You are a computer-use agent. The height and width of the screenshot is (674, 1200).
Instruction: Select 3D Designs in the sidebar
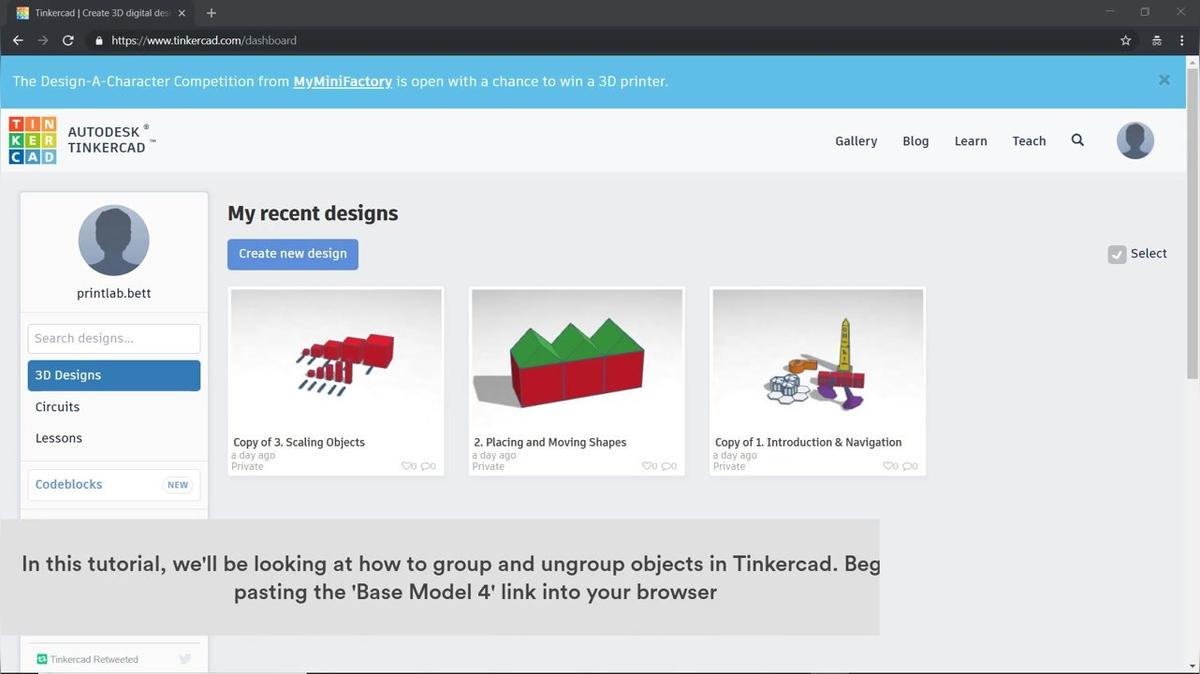[x=114, y=375]
